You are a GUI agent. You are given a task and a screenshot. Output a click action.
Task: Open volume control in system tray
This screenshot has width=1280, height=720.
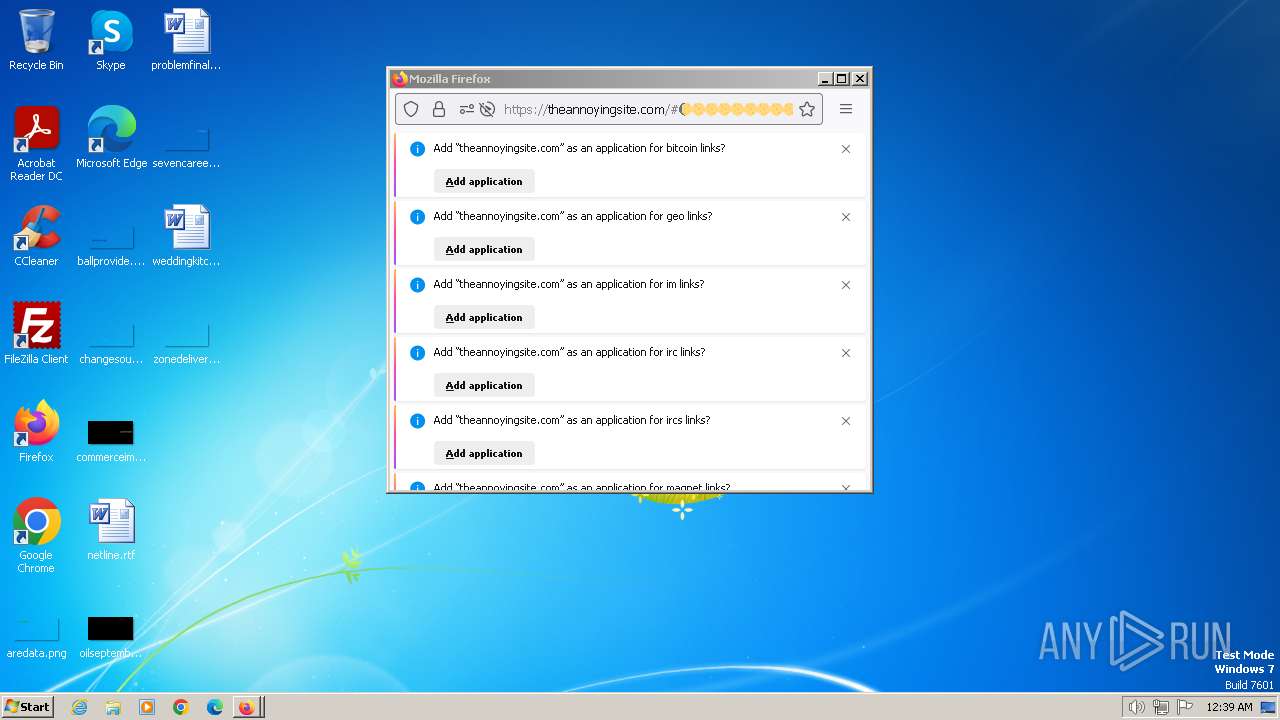pos(1136,707)
